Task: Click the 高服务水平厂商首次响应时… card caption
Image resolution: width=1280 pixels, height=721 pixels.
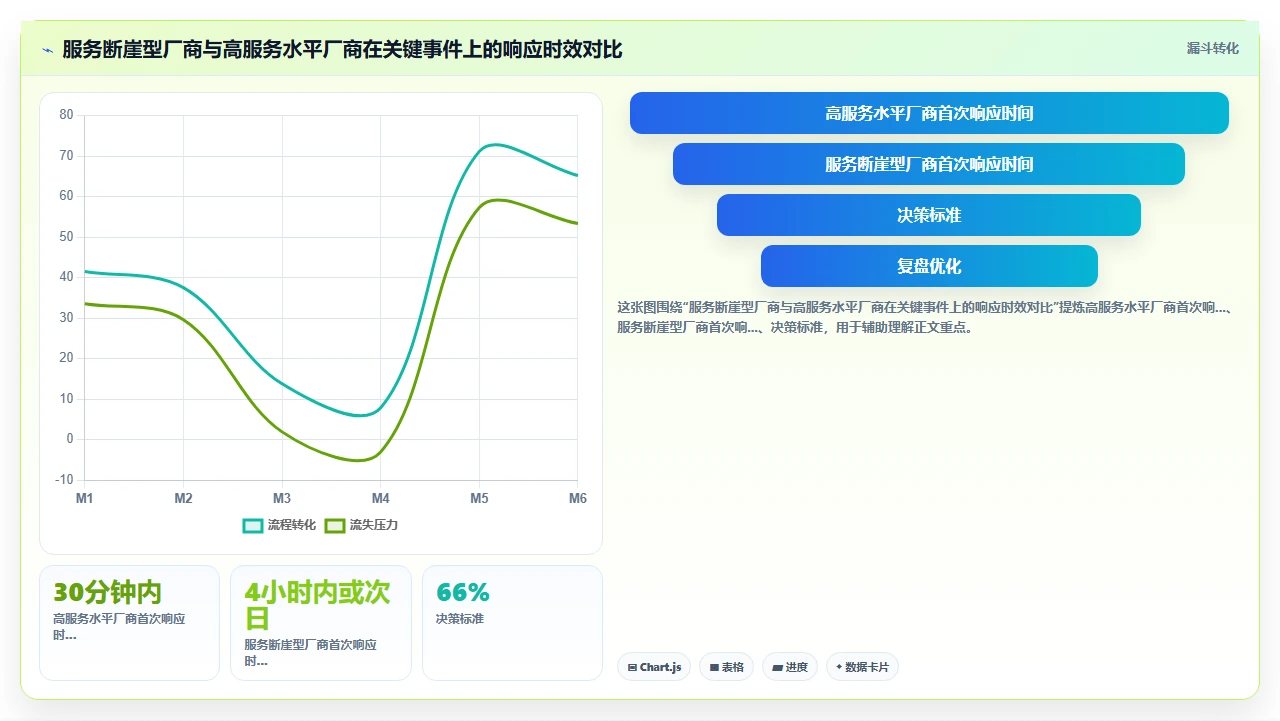Action: 119,627
